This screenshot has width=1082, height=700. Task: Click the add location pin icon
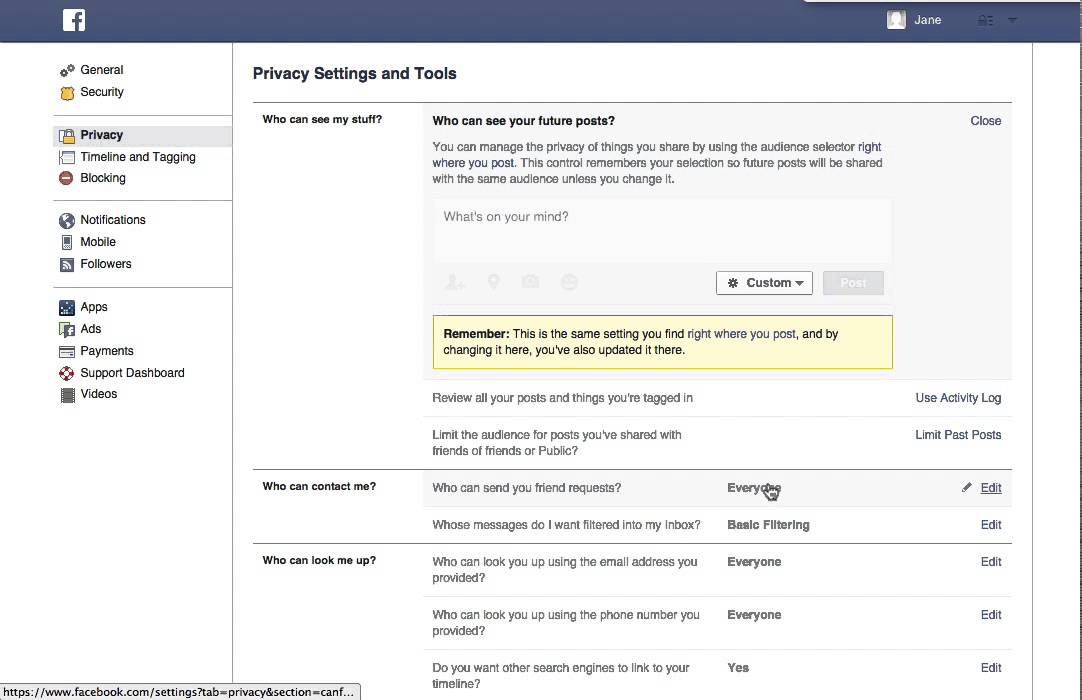(493, 283)
